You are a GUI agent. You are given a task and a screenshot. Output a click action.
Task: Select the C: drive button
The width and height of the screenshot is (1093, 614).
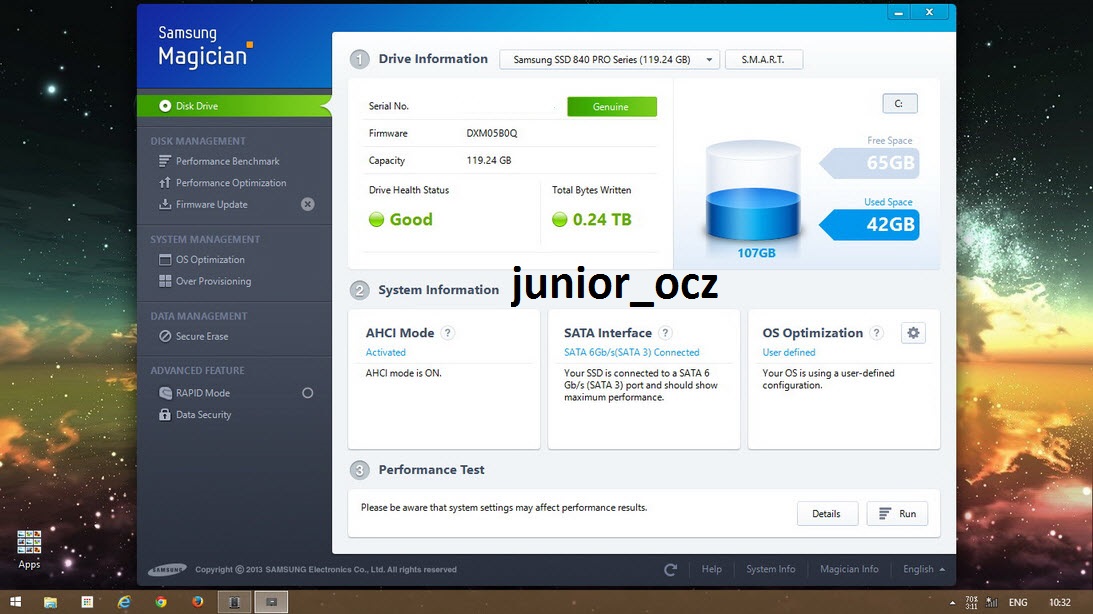point(899,103)
